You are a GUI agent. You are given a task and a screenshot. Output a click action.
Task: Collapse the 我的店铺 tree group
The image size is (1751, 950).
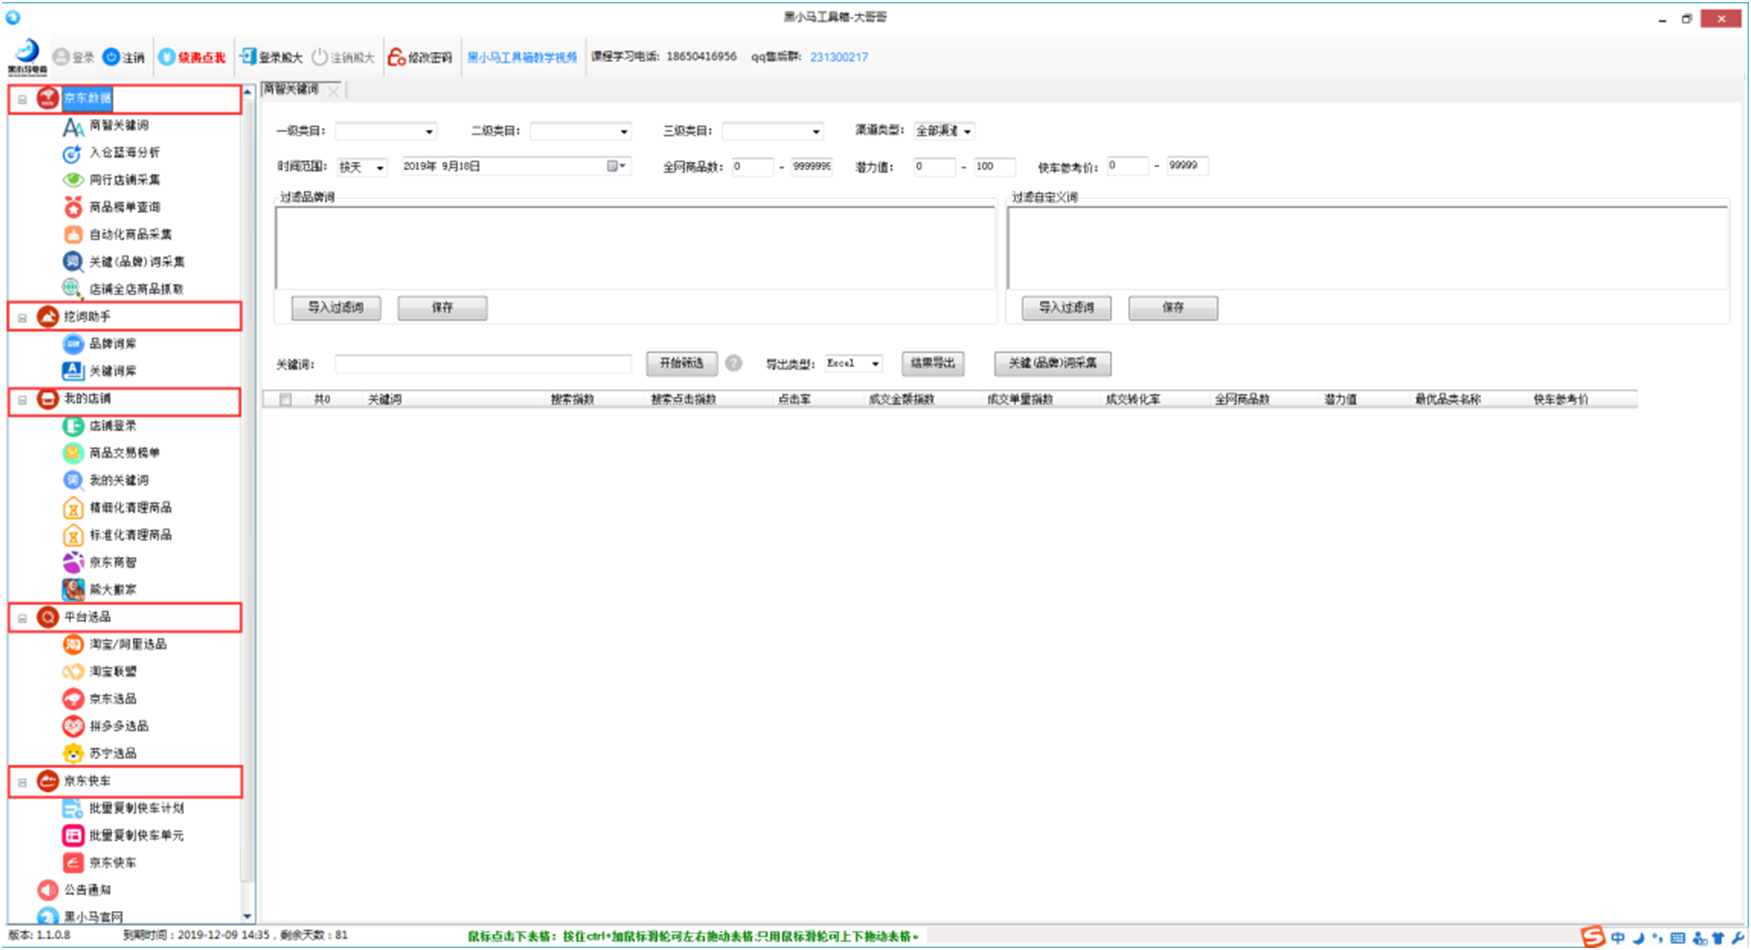(22, 399)
